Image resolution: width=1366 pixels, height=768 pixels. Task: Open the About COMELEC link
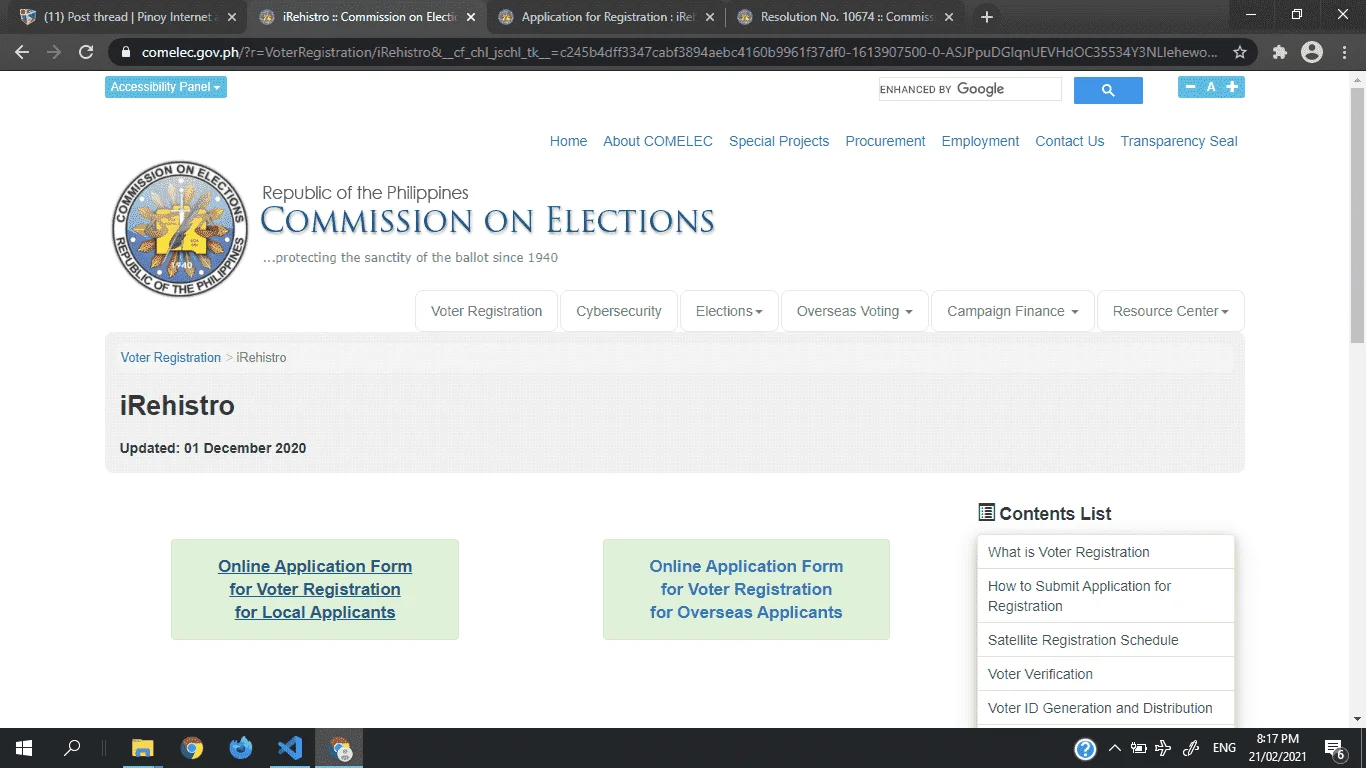point(658,141)
